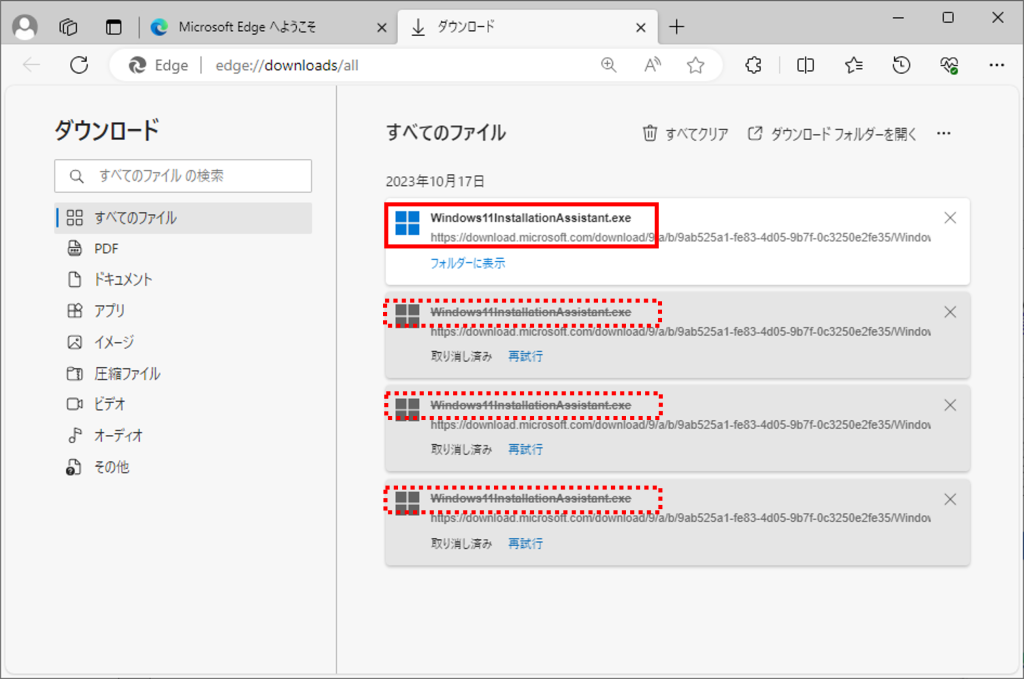Click the ダウンロード sidebar heading
The height and width of the screenshot is (679, 1024).
(x=107, y=131)
